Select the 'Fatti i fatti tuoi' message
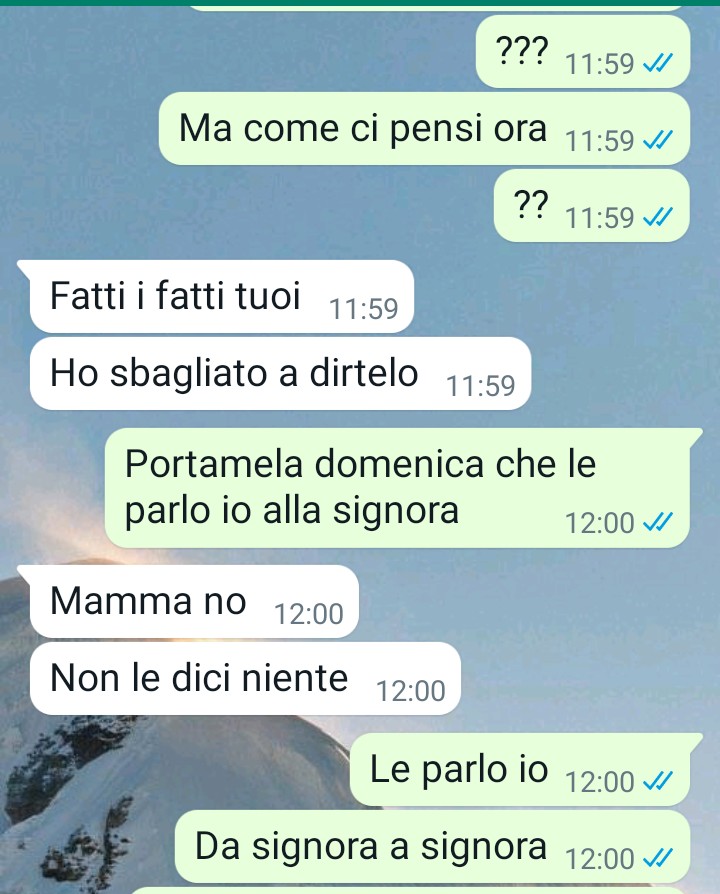This screenshot has height=894, width=720. [222, 296]
